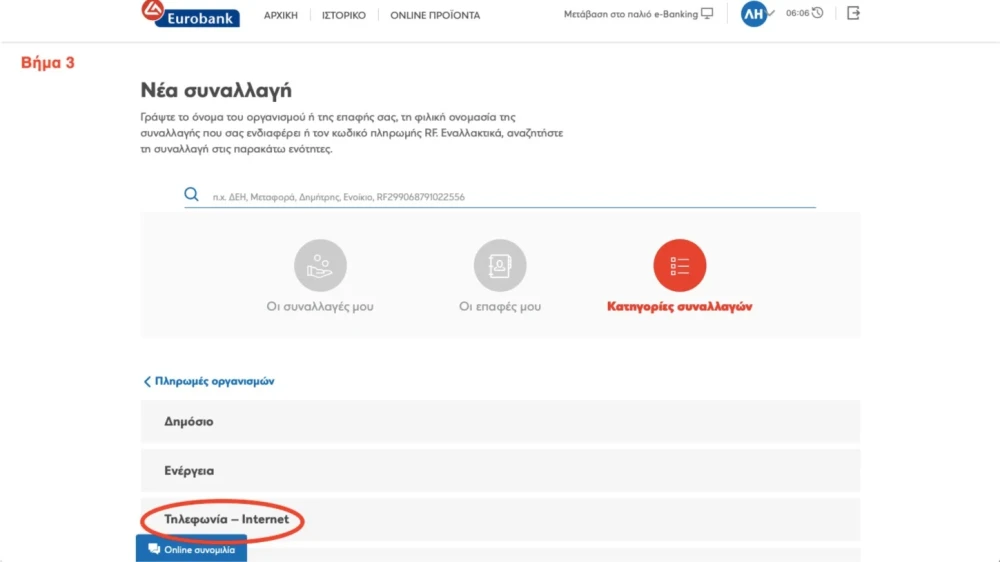Click the Eurobank logo
This screenshot has height=562, width=1000.
click(190, 14)
